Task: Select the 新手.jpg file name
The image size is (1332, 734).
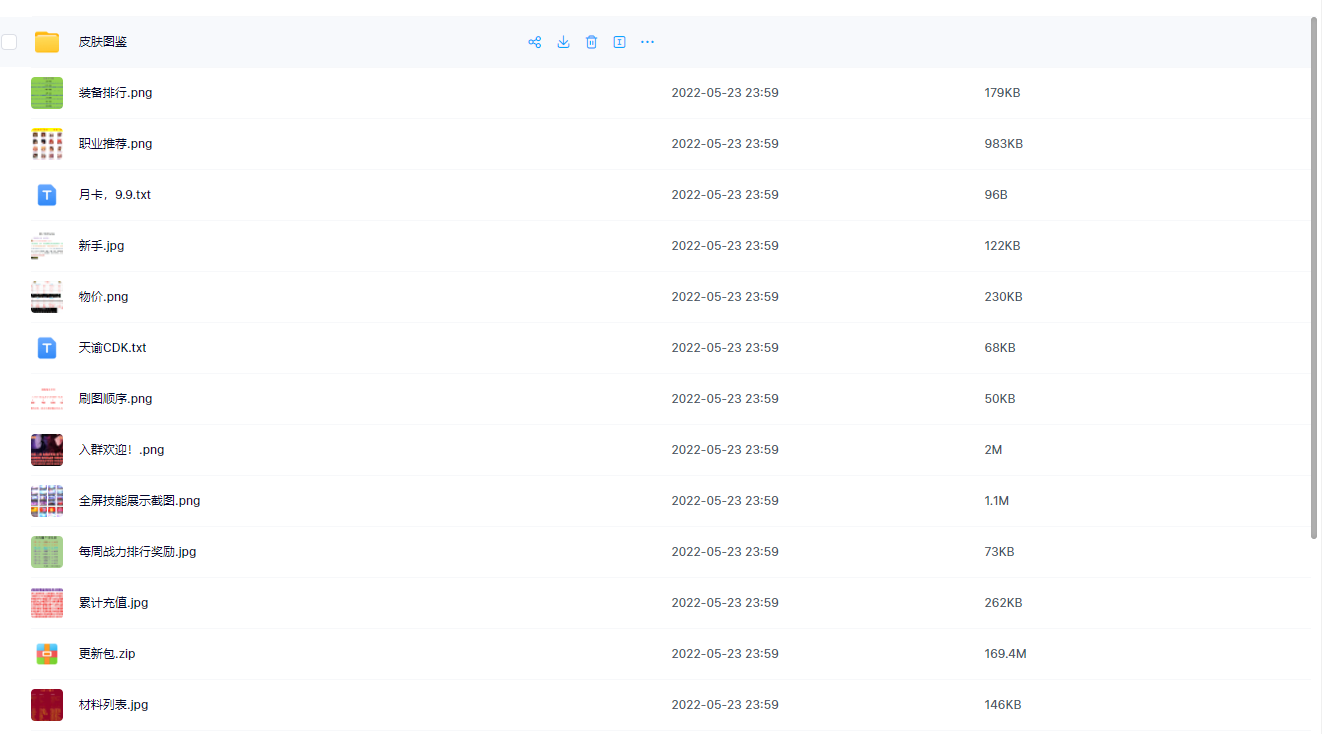Action: pos(101,246)
